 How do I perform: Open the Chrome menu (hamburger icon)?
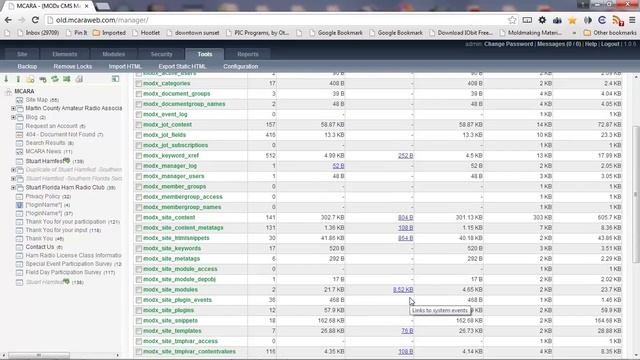(632, 20)
